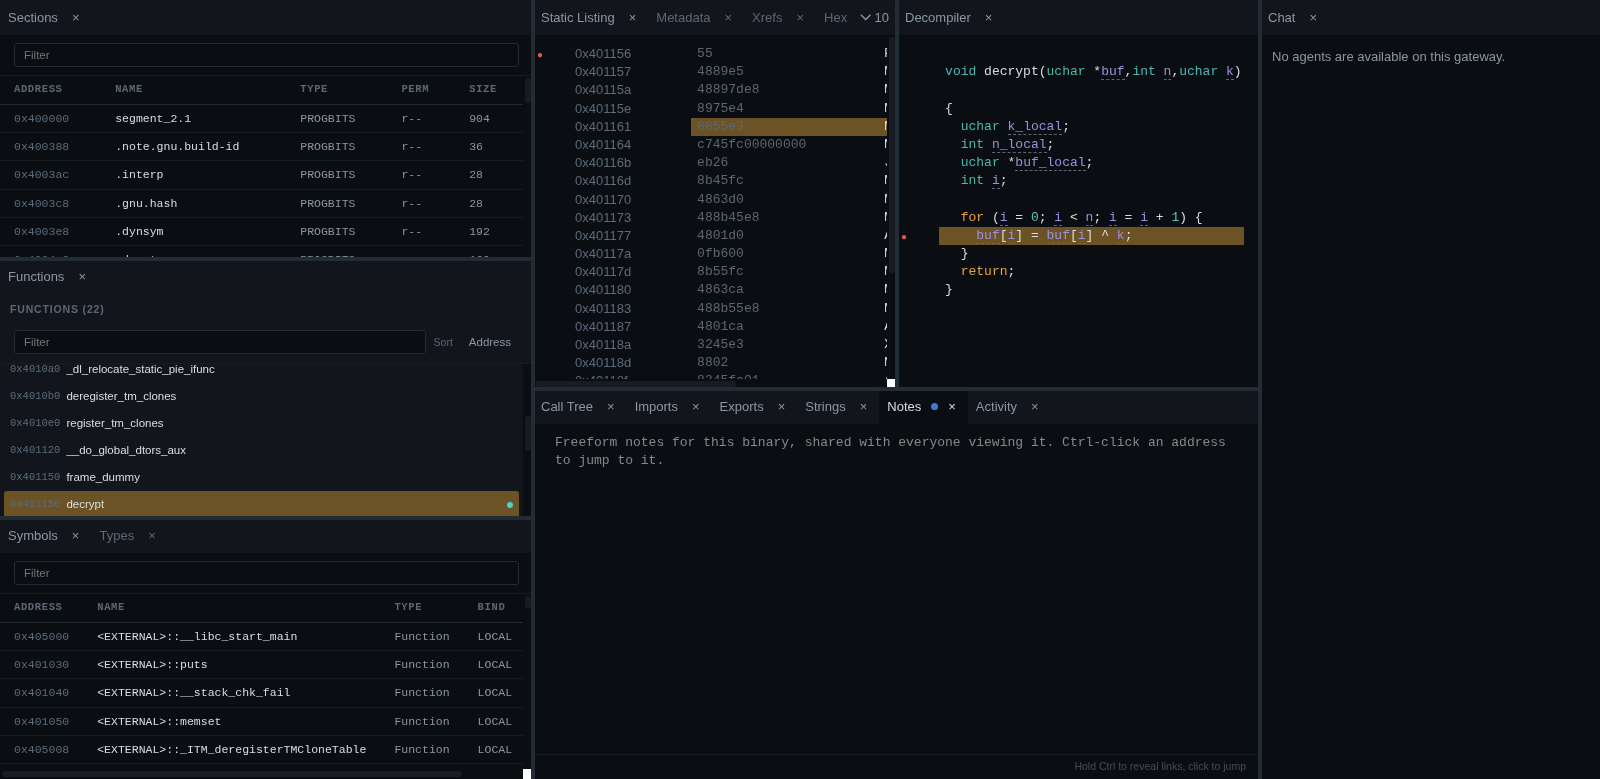Screen dimensions: 1600x779
Task: Select deregister_tm_clones function
Action: (261, 396)
